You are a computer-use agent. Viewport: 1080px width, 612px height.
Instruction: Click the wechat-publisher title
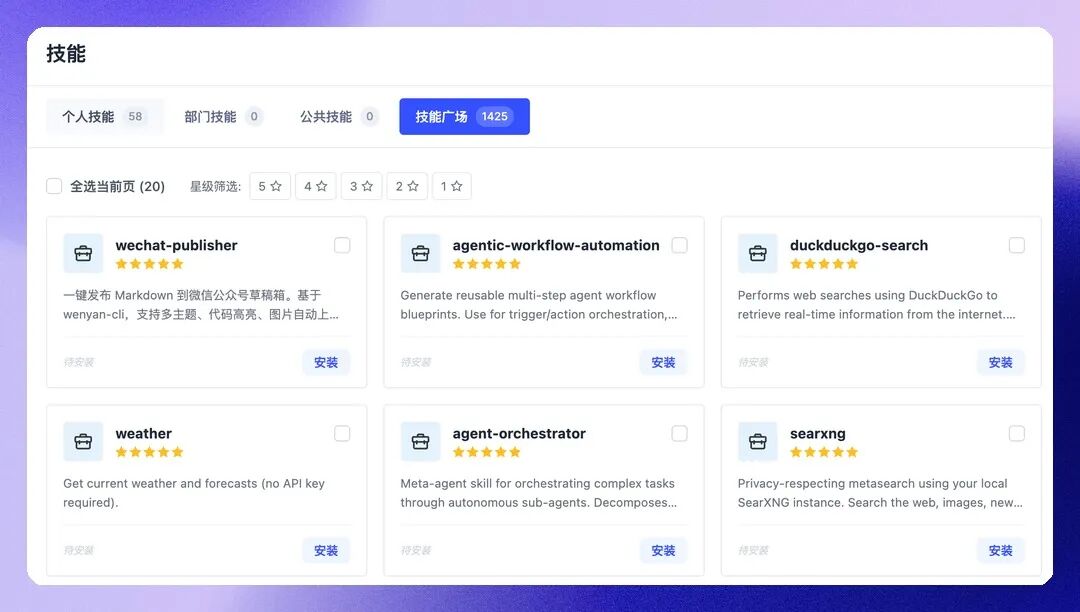[176, 245]
